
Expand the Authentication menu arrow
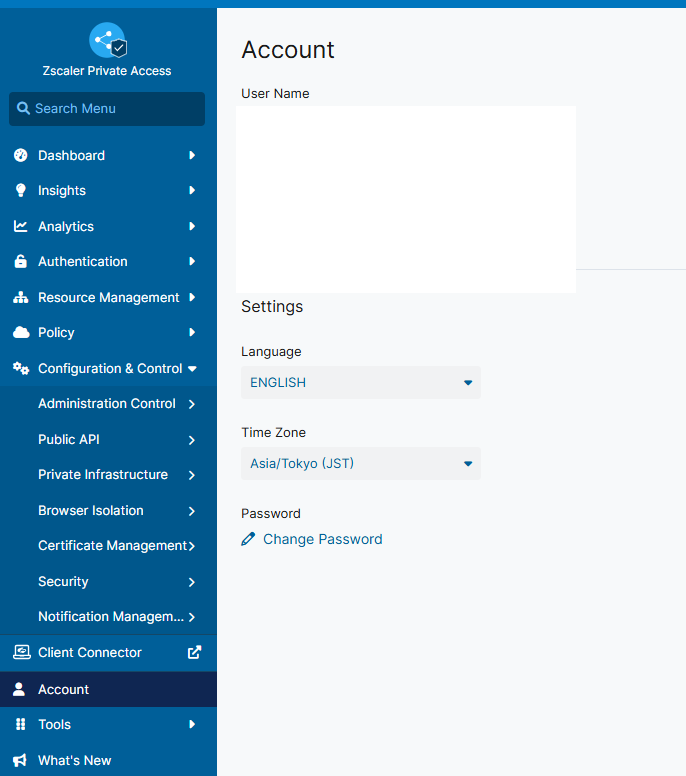tap(192, 261)
